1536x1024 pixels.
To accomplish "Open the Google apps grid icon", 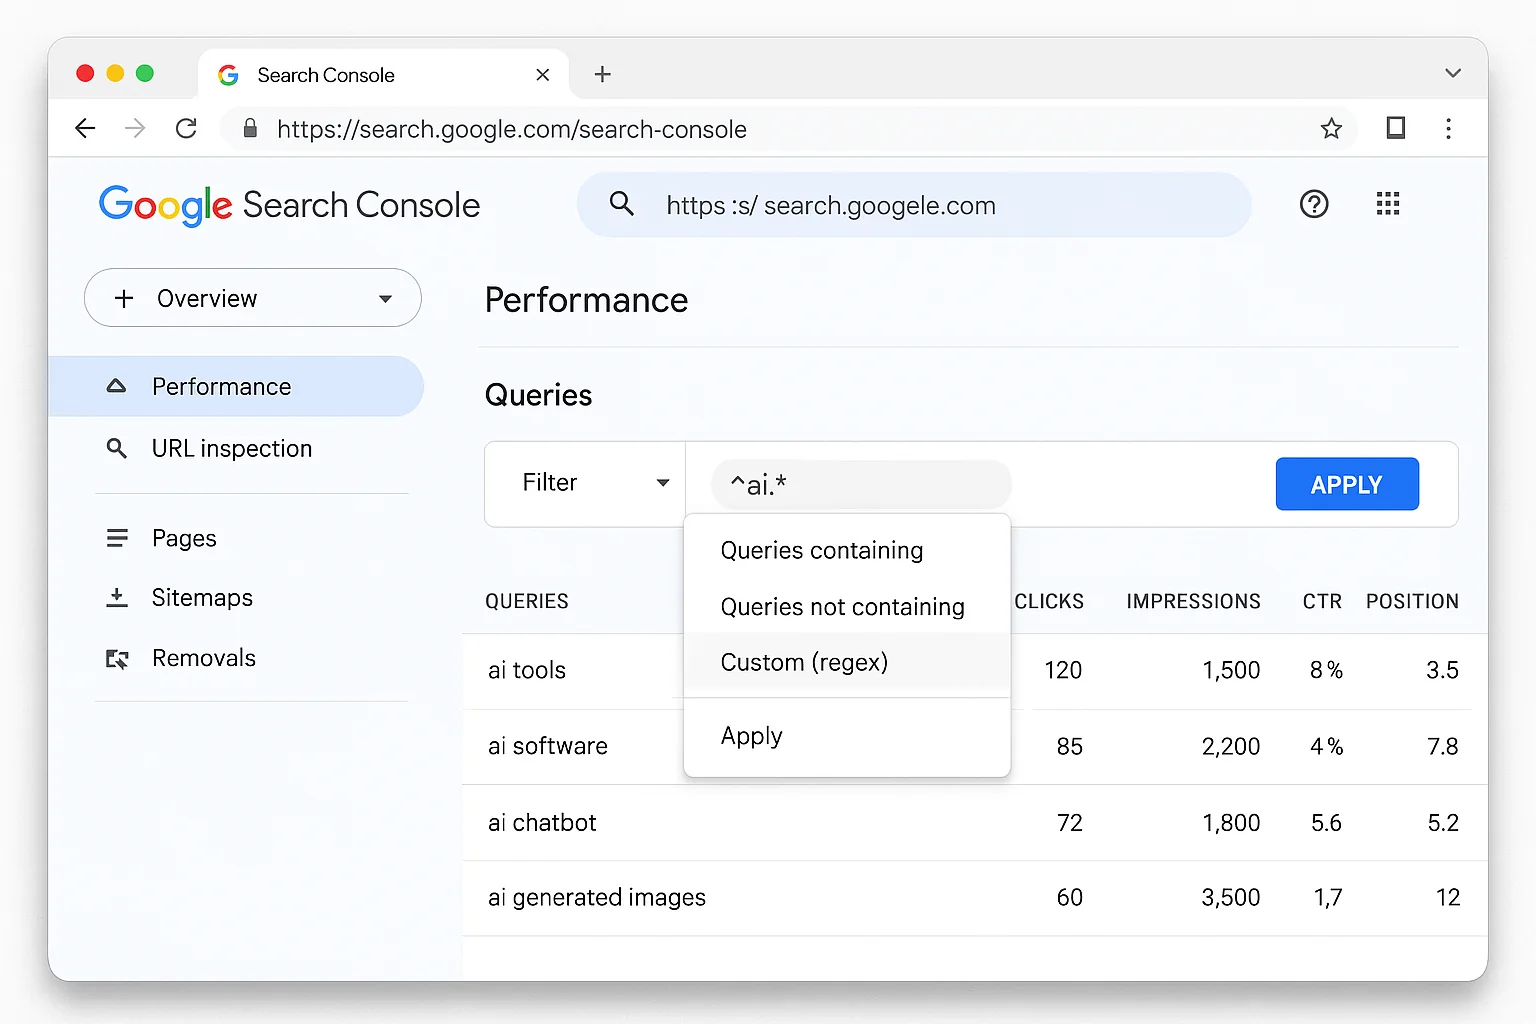I will pyautogui.click(x=1387, y=205).
